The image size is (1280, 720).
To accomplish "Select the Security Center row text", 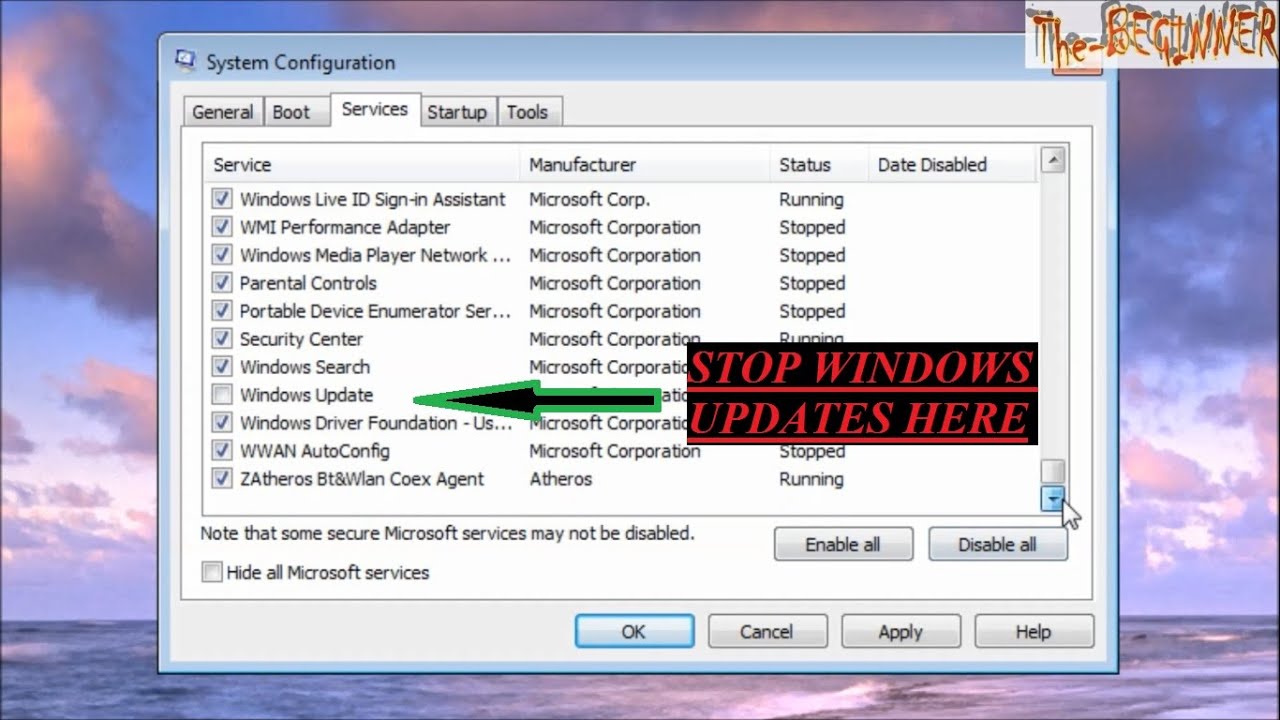I will (301, 339).
